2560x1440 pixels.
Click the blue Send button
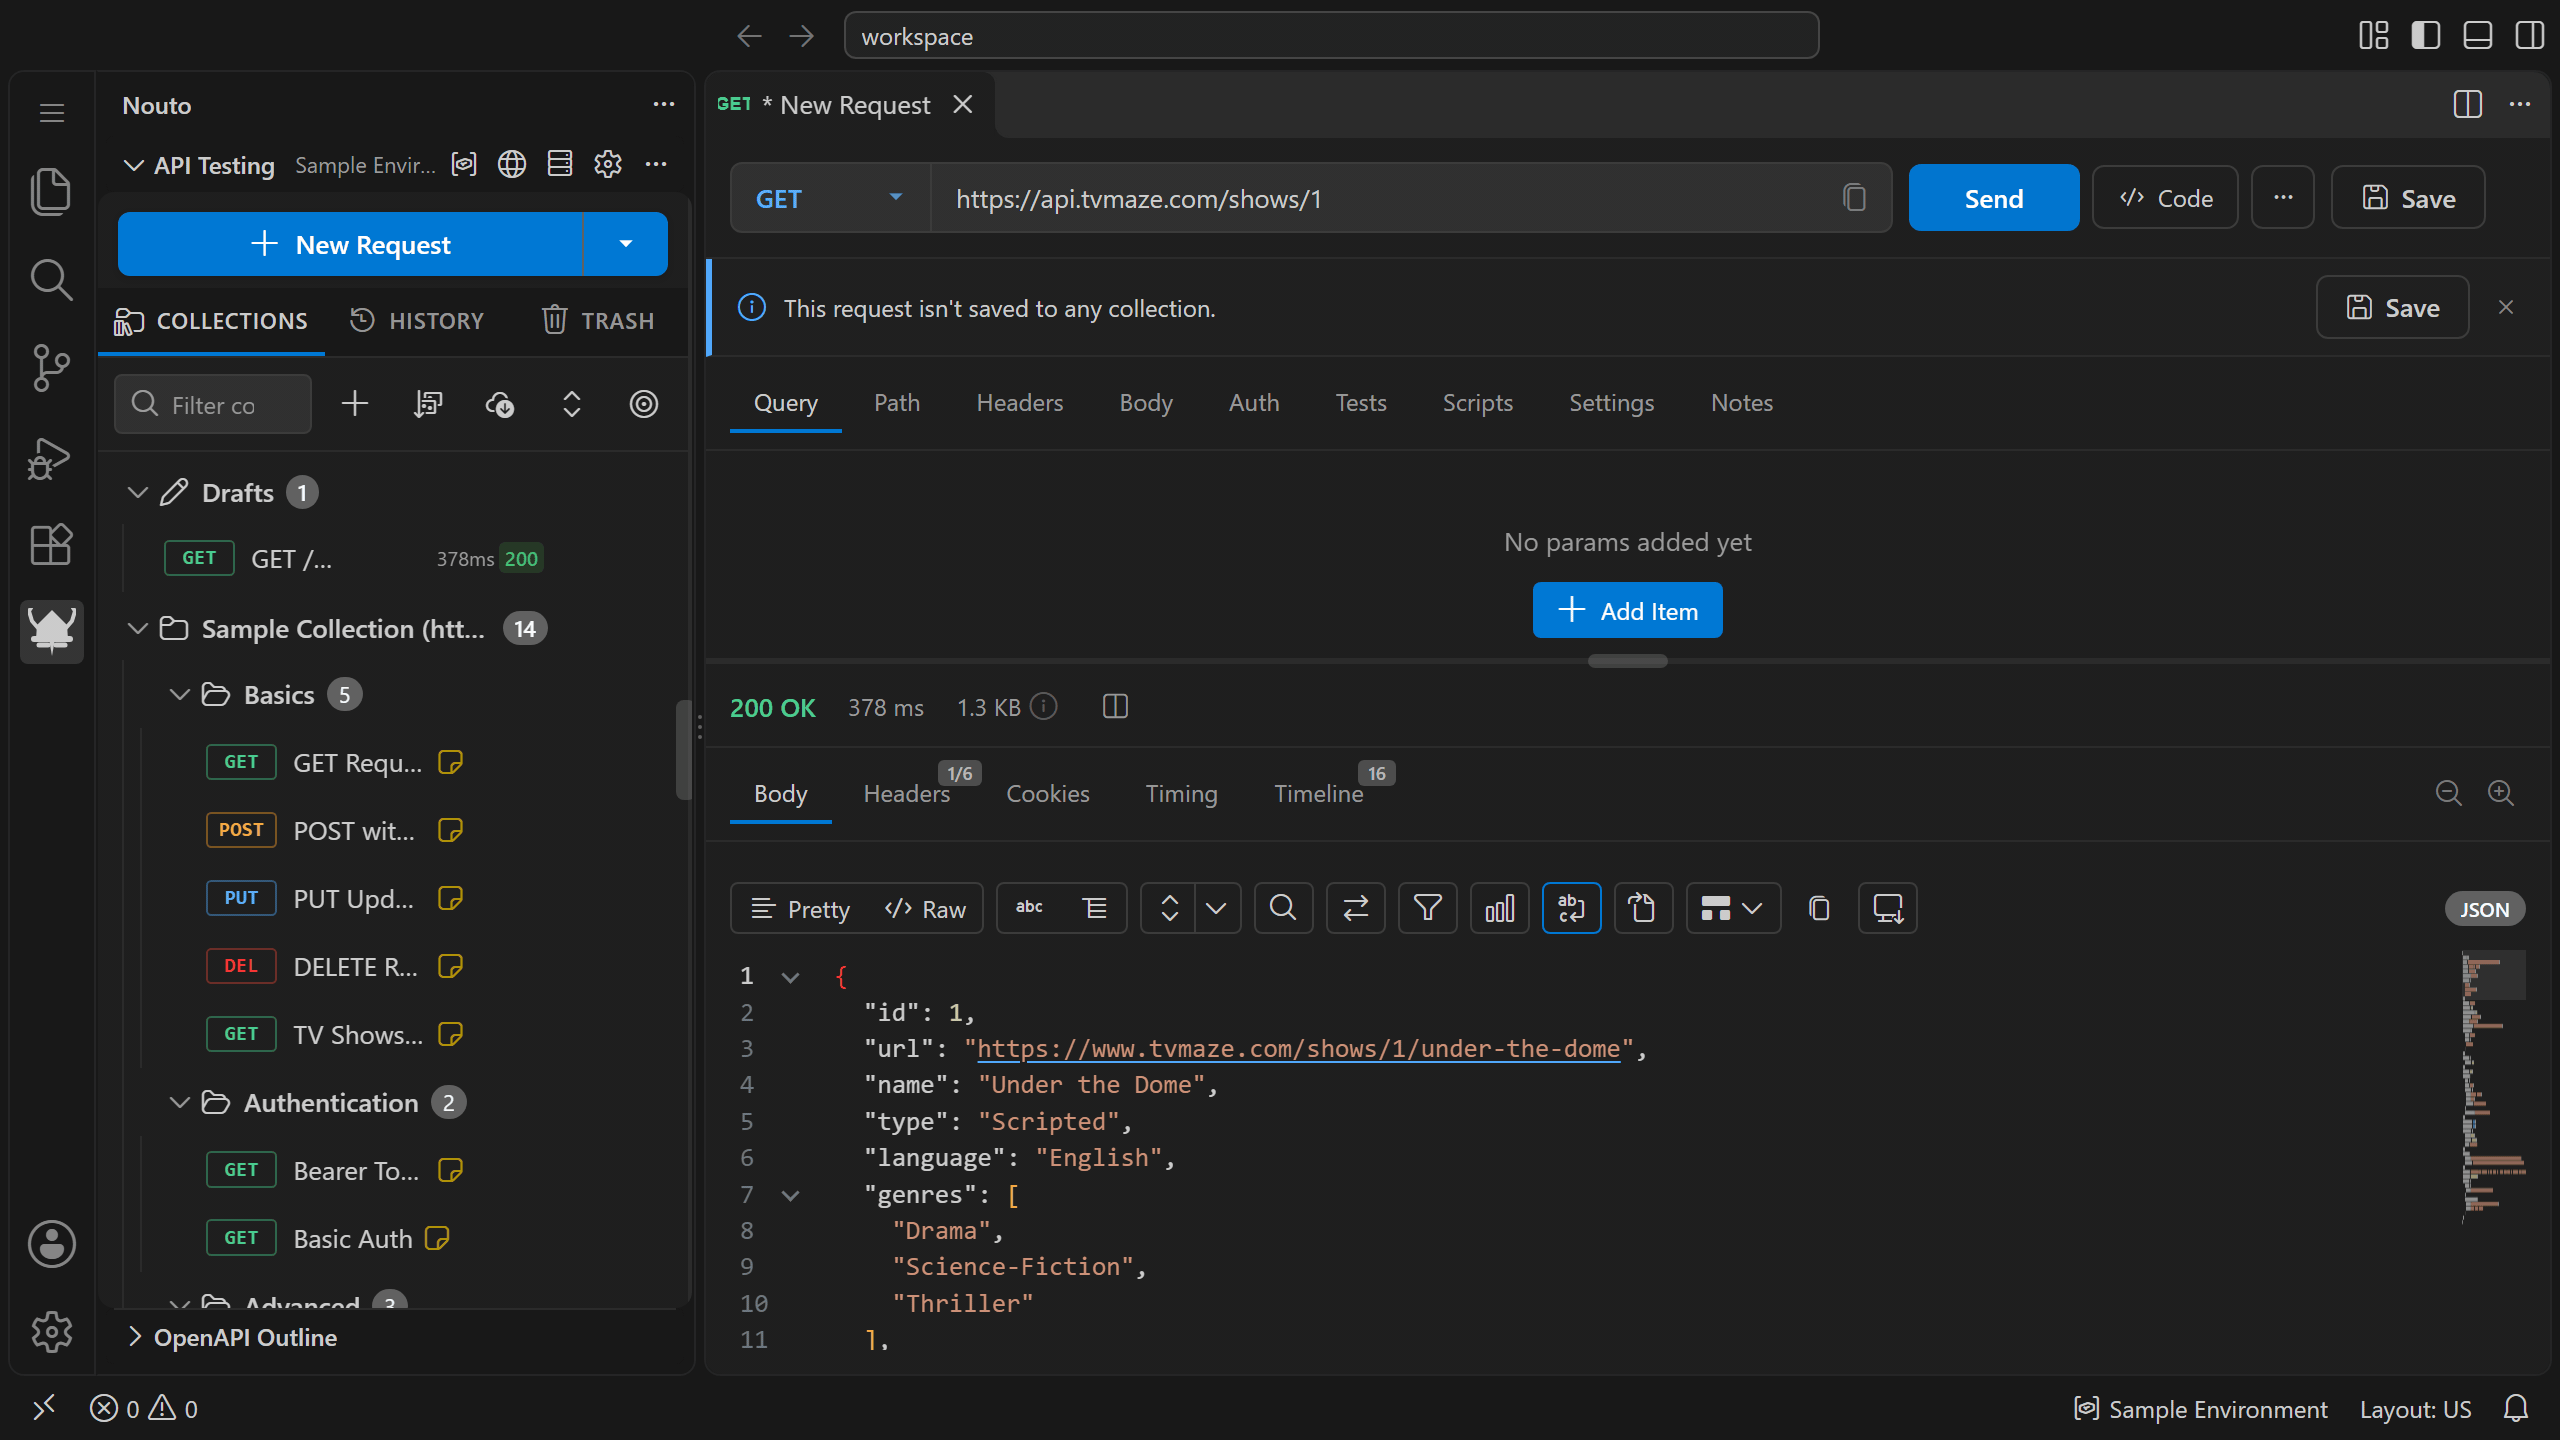click(x=1993, y=198)
